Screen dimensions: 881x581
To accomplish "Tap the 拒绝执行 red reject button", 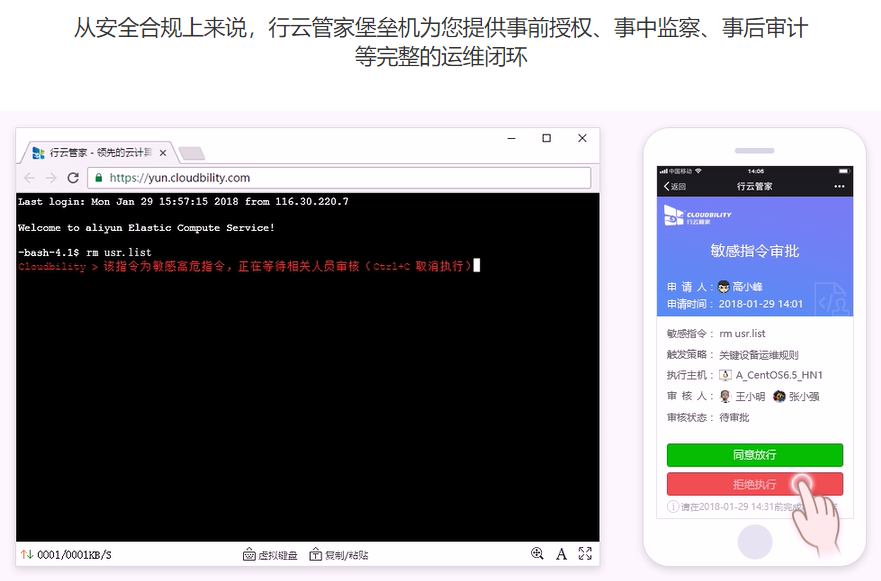I will tap(755, 484).
